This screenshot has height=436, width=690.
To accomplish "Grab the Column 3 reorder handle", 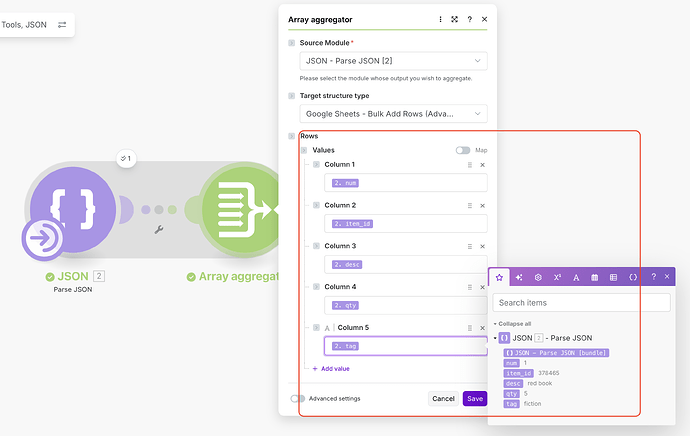I will pyautogui.click(x=470, y=246).
